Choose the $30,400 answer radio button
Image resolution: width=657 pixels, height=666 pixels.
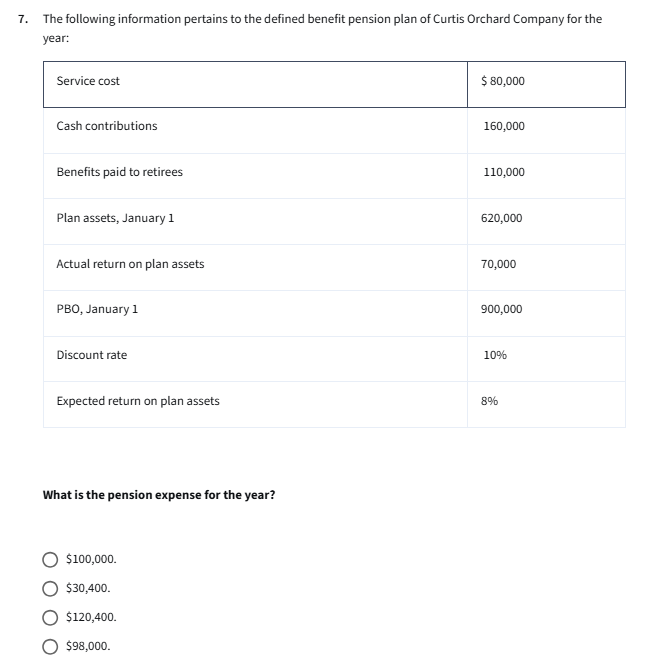(50, 588)
